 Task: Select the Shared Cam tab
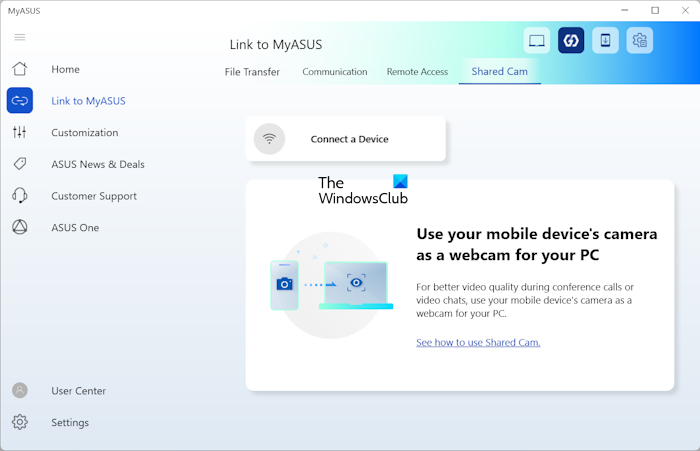[x=499, y=72]
